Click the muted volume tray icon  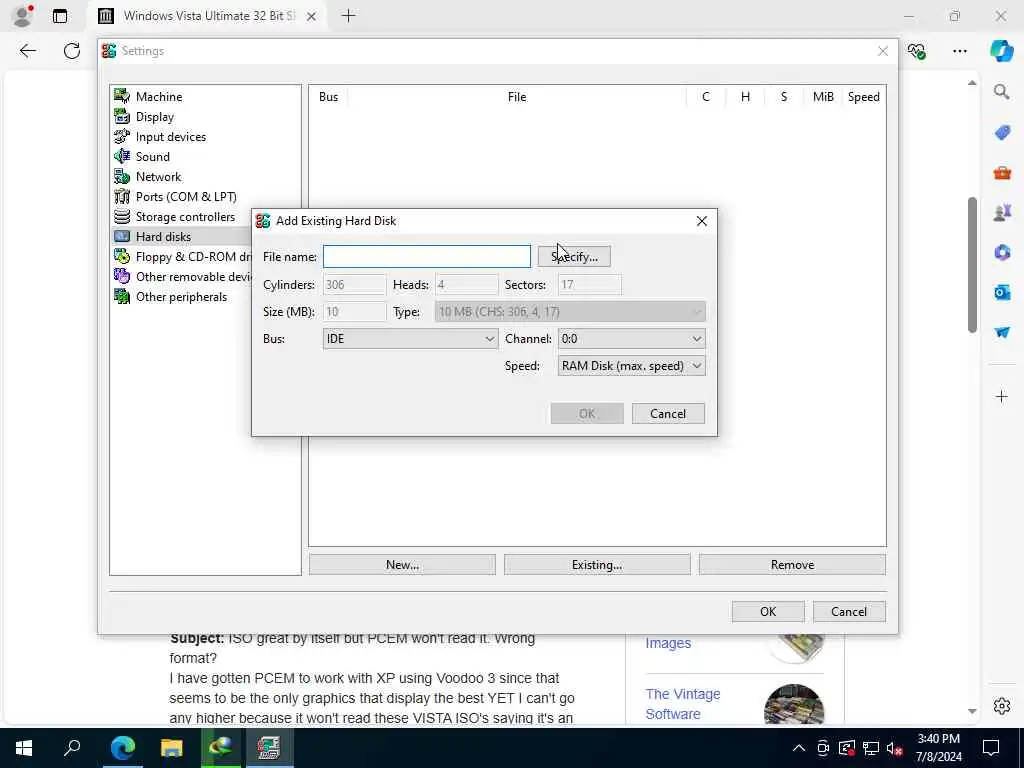895,748
